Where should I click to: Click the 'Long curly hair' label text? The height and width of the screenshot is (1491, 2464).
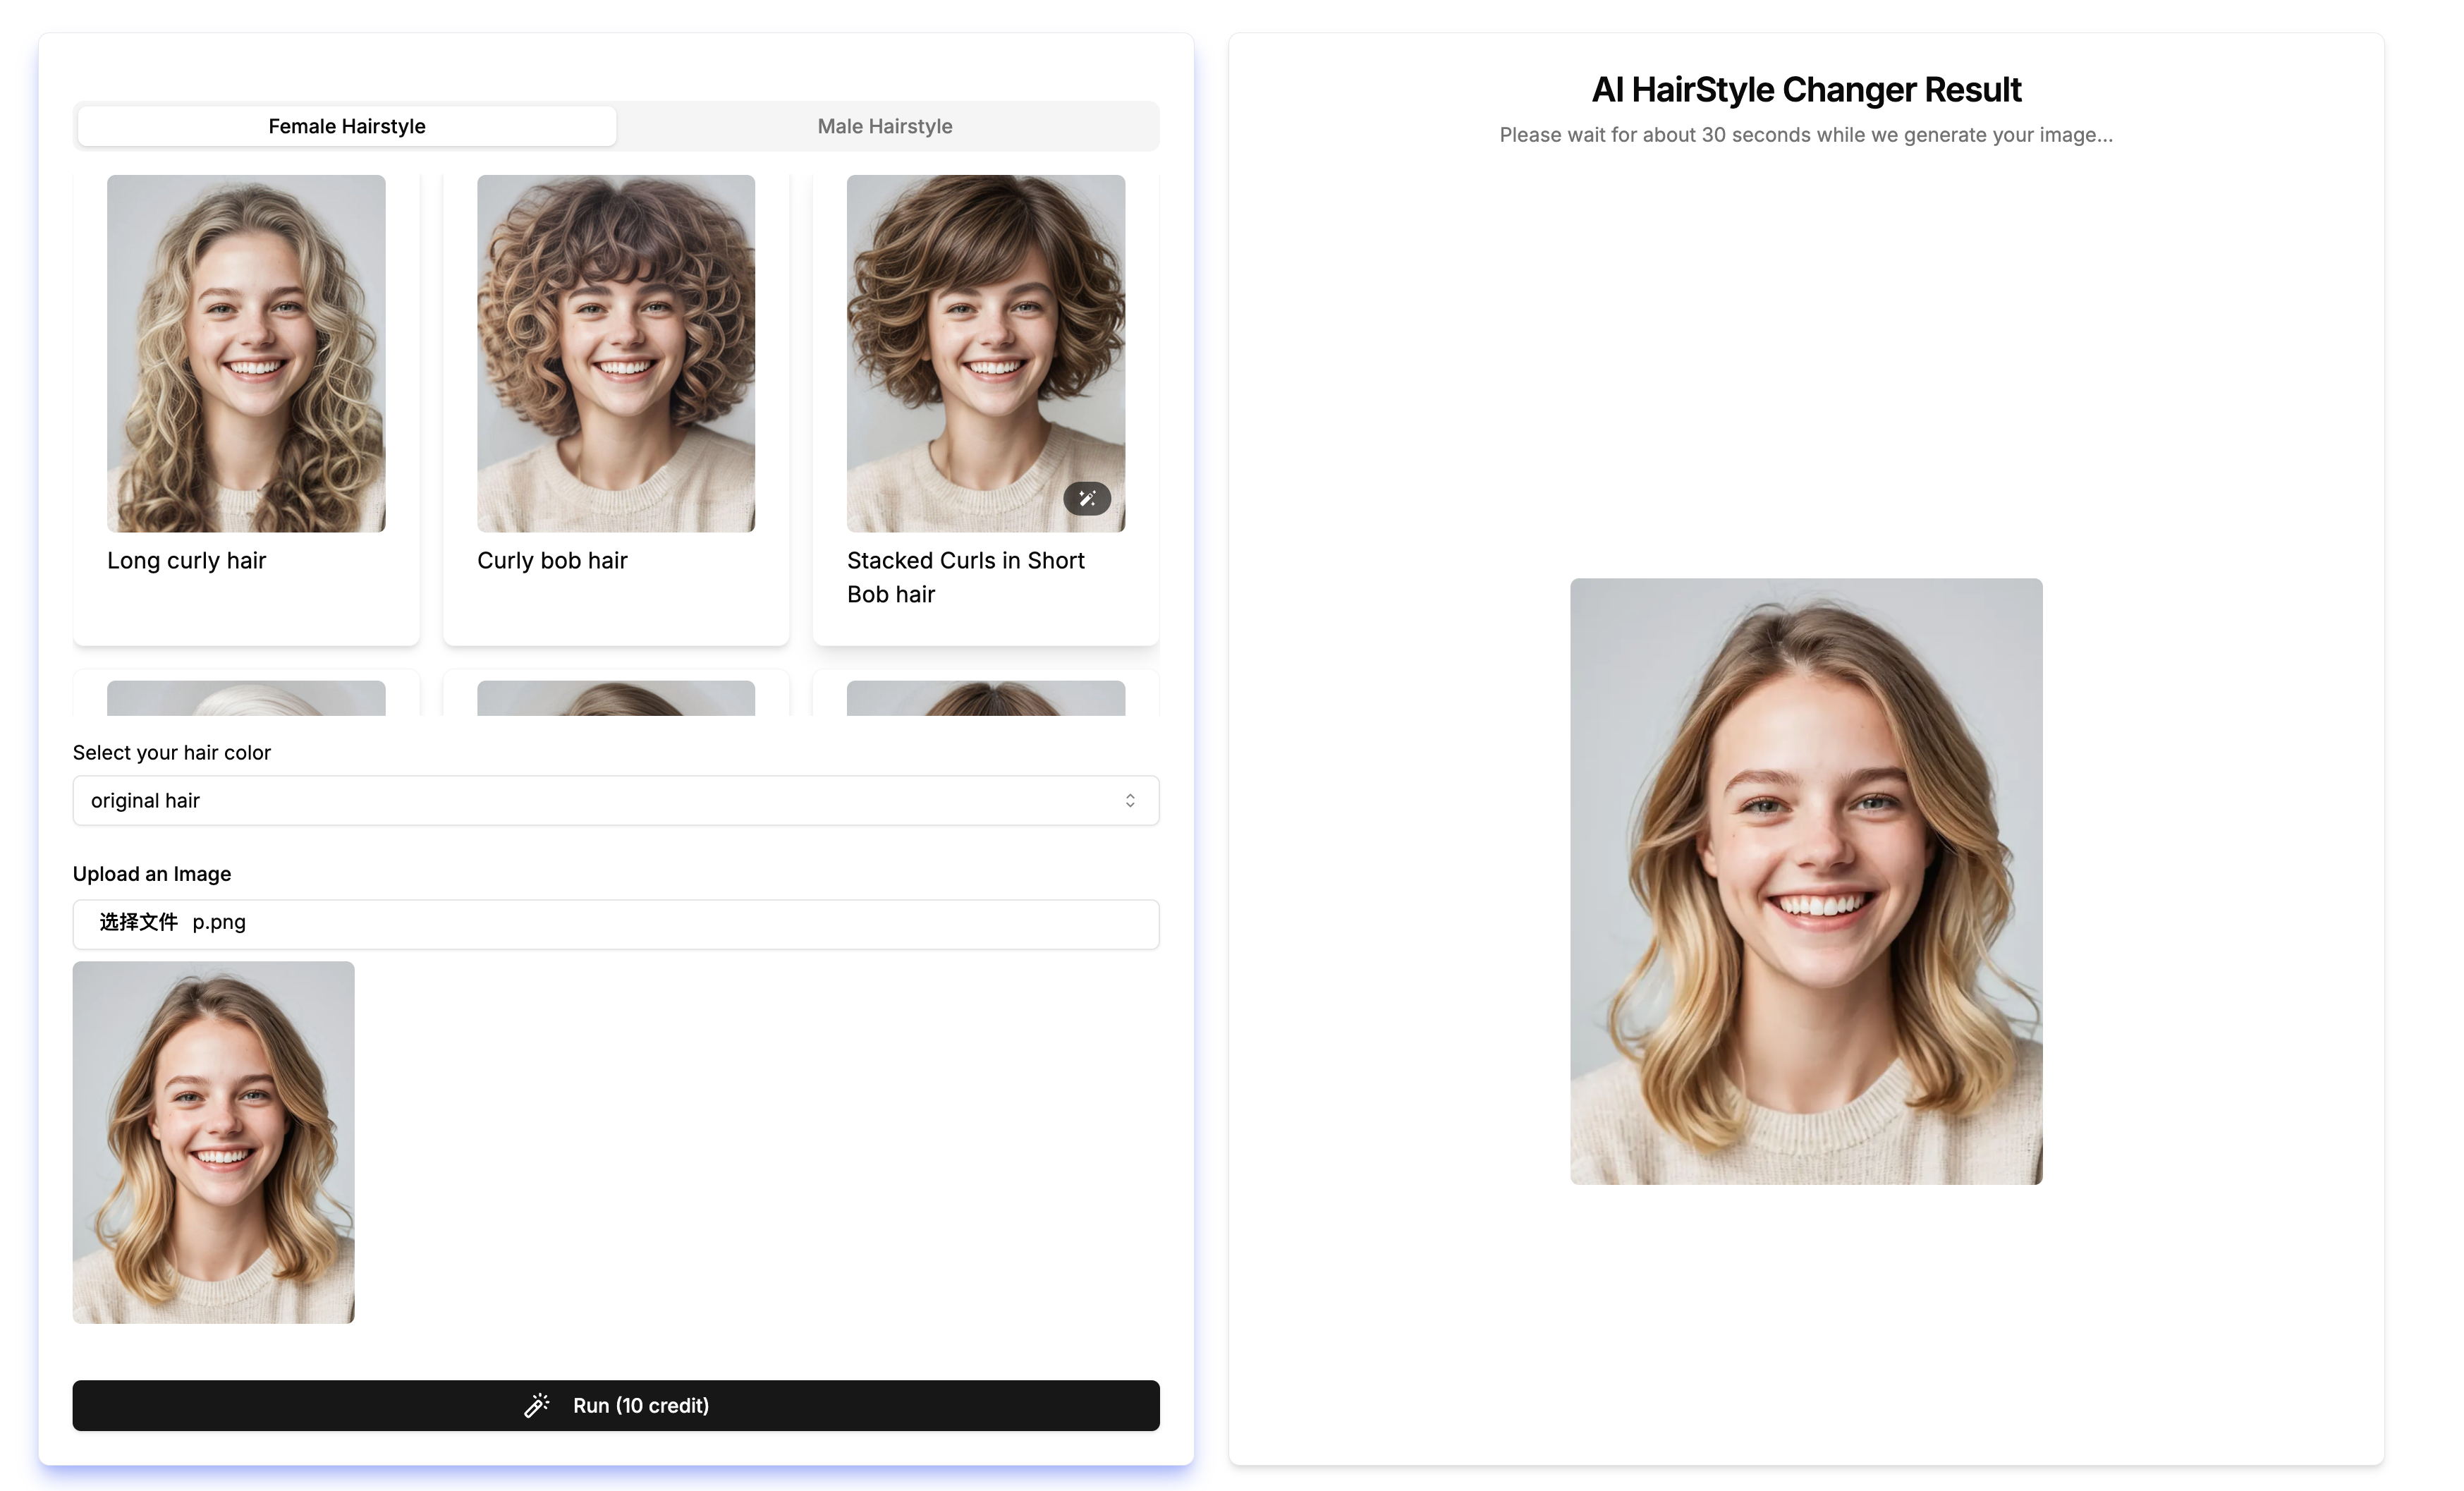click(x=186, y=560)
